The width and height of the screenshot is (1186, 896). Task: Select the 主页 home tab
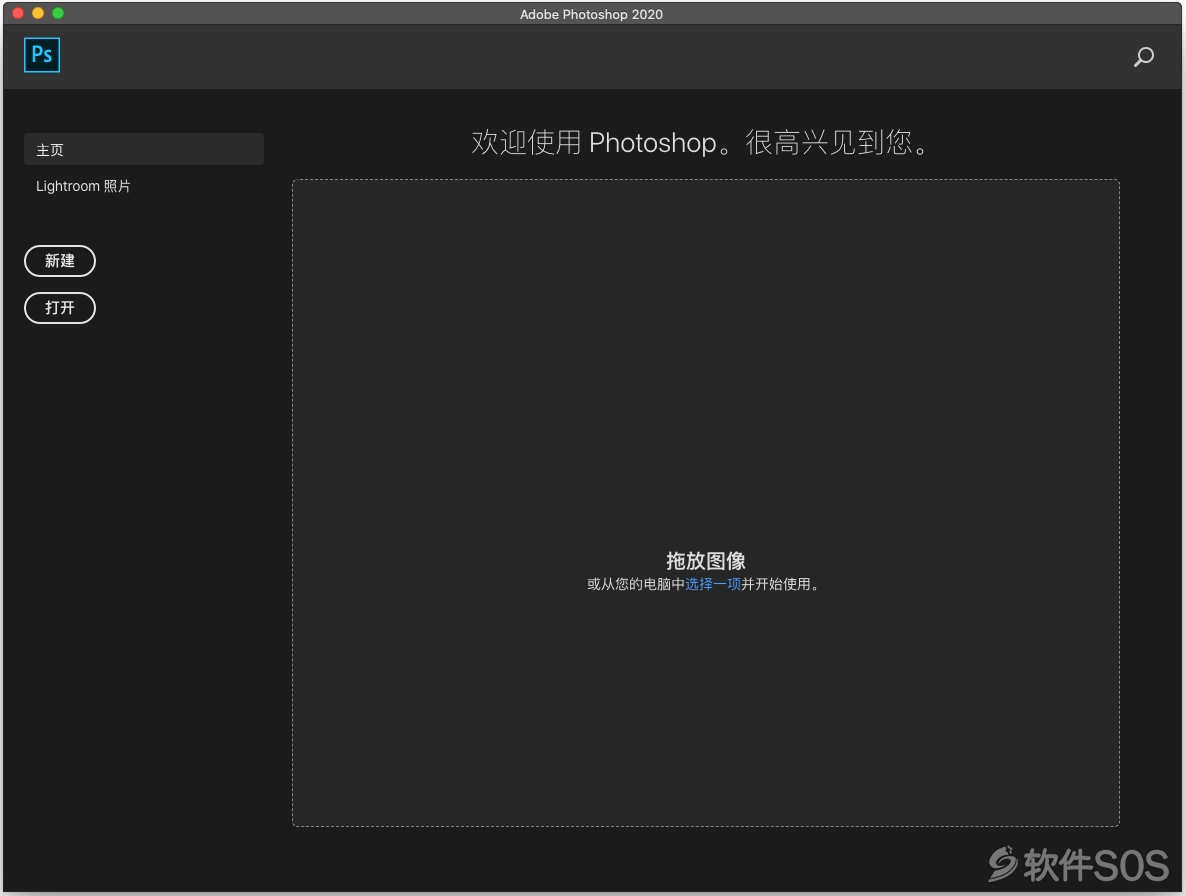click(144, 150)
